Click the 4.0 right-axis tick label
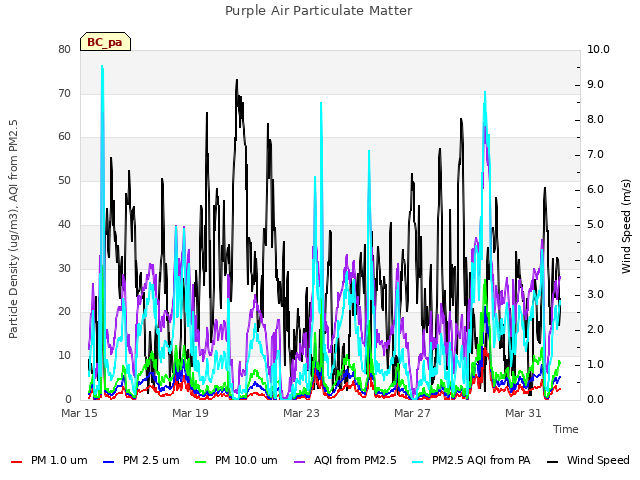This screenshot has height=480, width=640. coord(595,260)
